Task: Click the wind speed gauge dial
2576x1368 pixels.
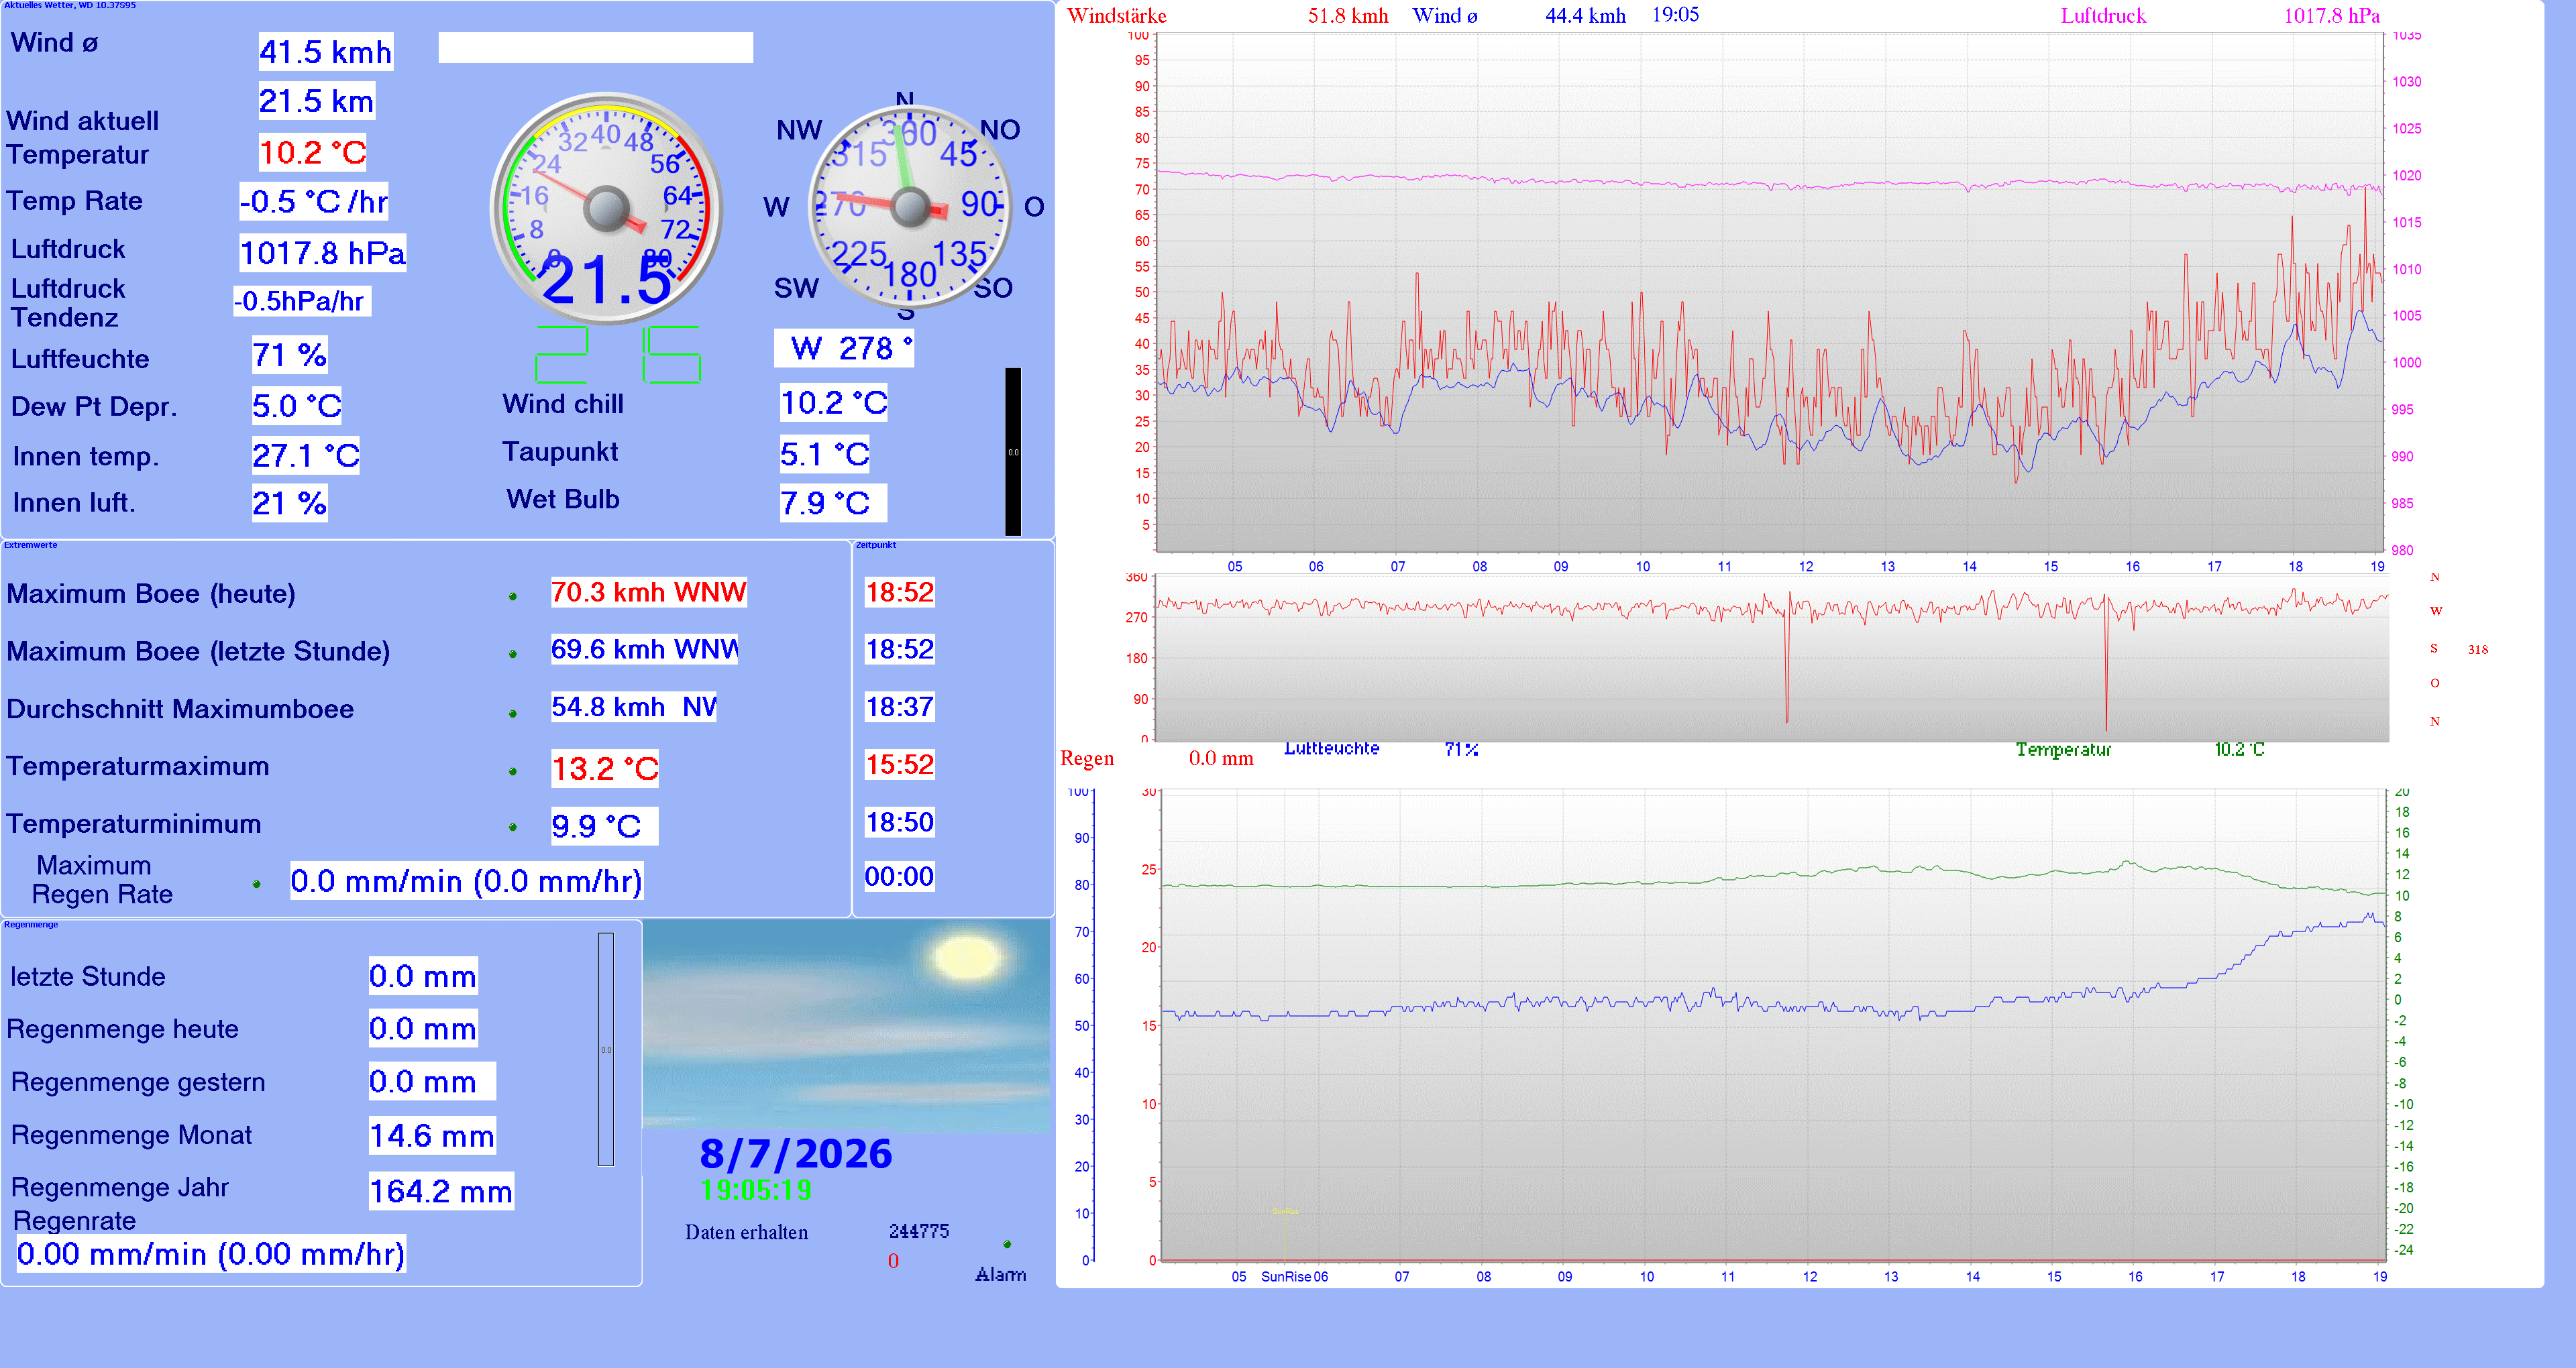Action: [x=606, y=208]
